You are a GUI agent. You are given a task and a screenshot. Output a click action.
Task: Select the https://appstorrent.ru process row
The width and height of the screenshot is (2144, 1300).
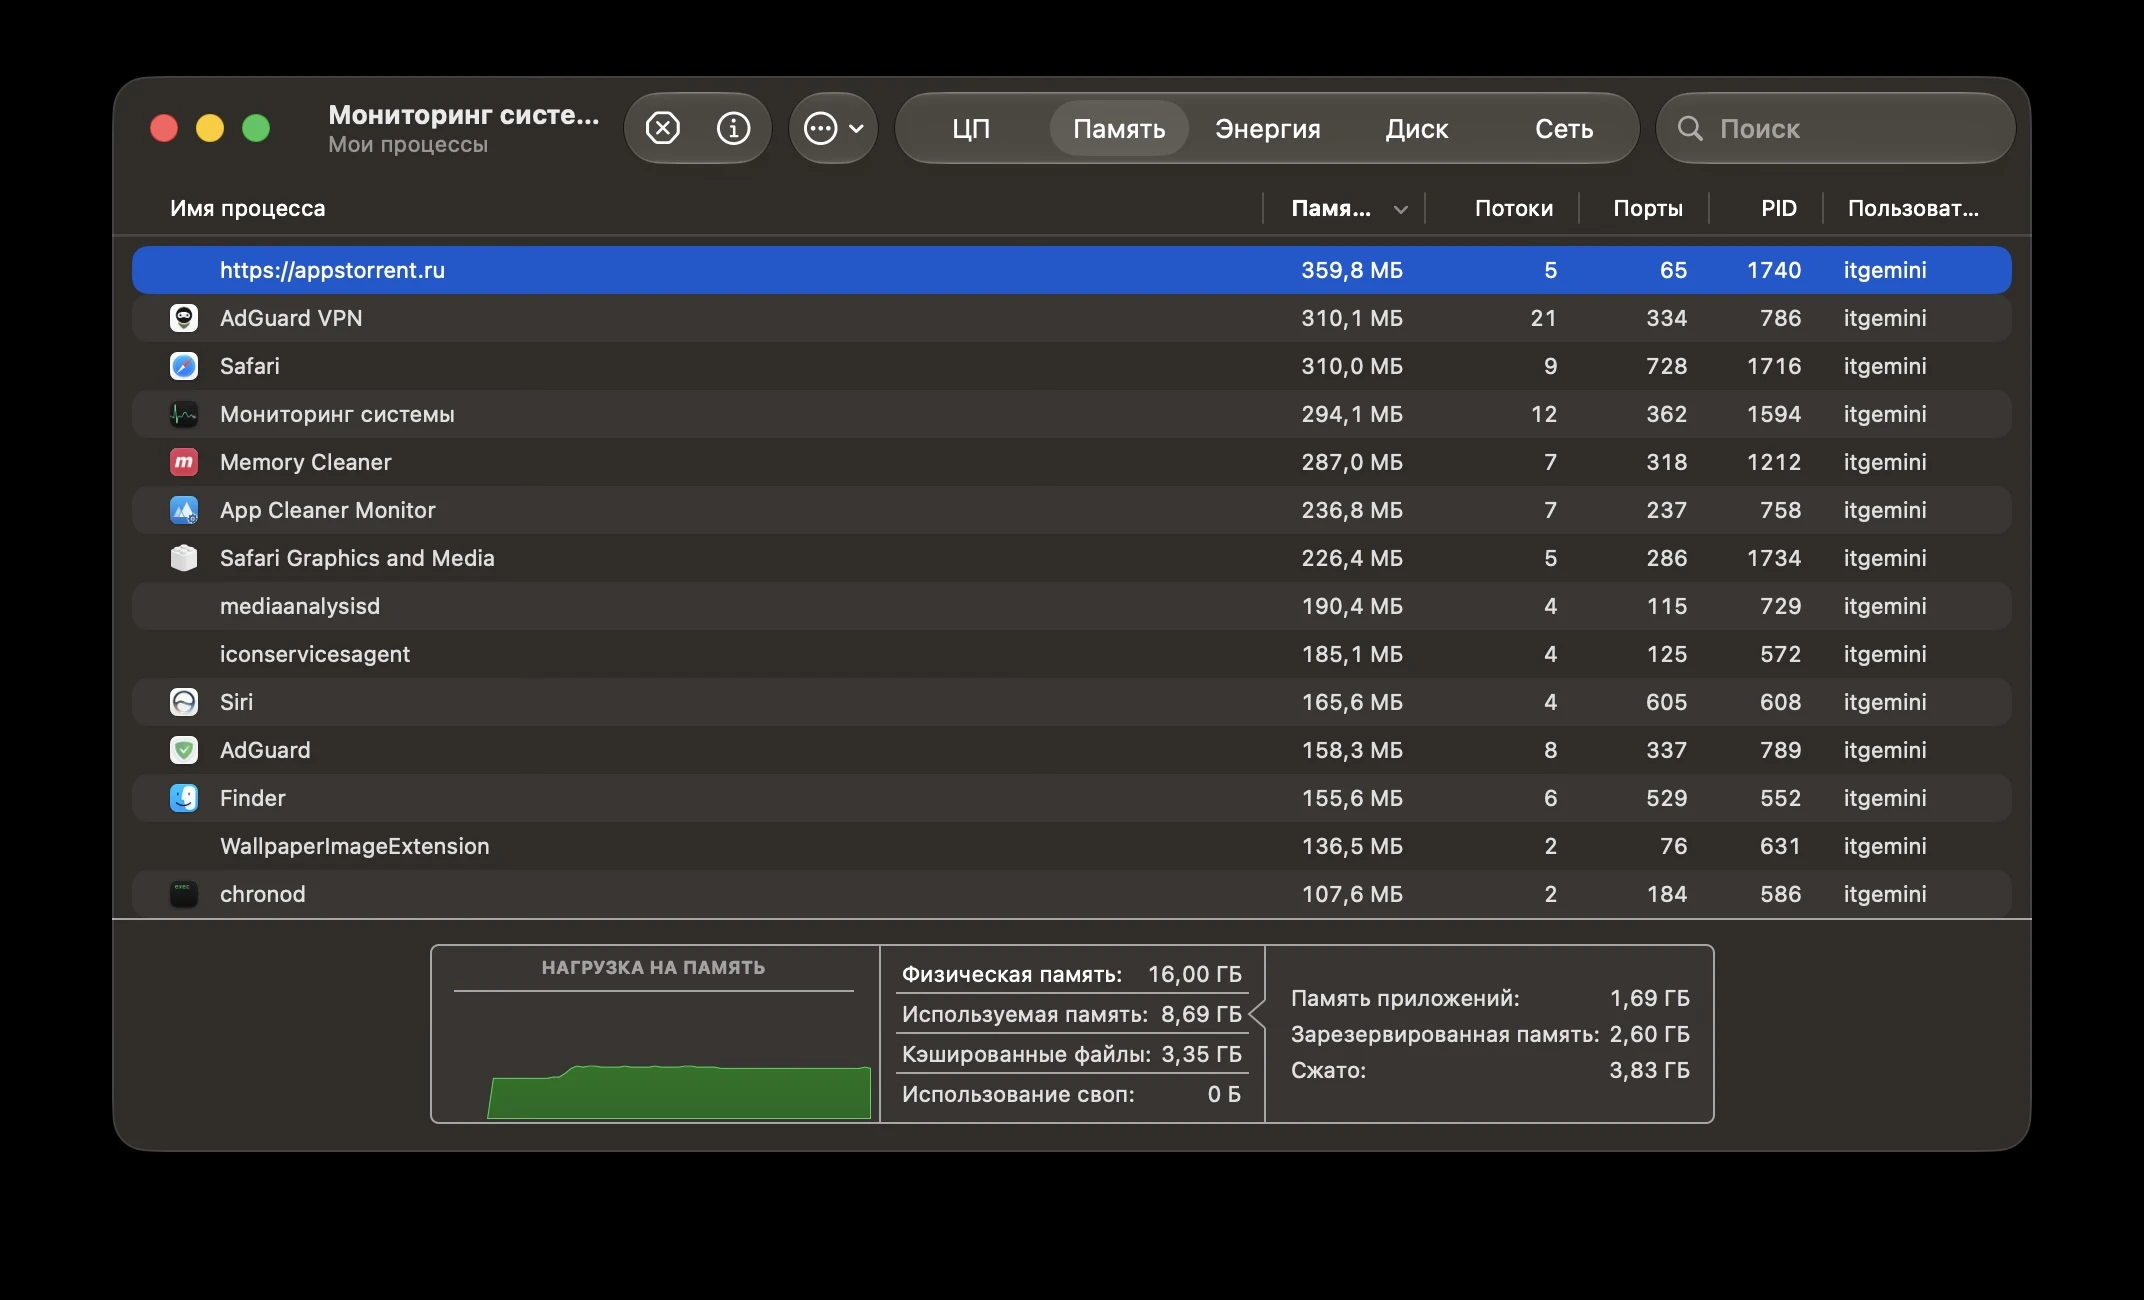tap(1072, 270)
